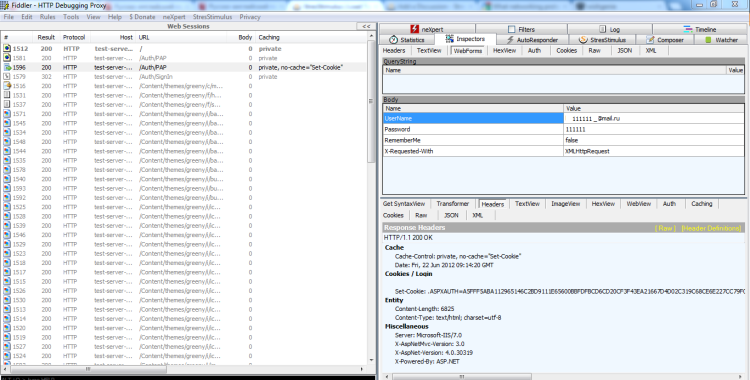Click the icon of session 1581

coord(7,58)
